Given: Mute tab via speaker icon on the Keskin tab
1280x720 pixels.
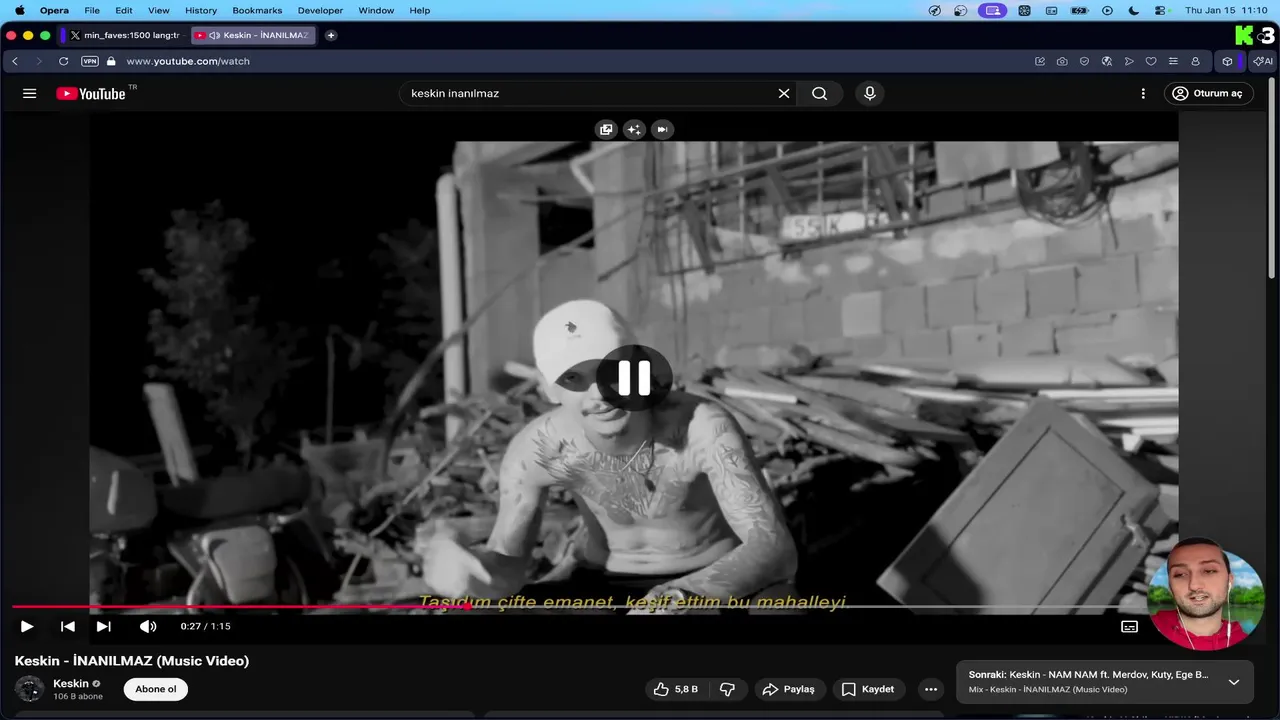Looking at the screenshot, I should 214,35.
